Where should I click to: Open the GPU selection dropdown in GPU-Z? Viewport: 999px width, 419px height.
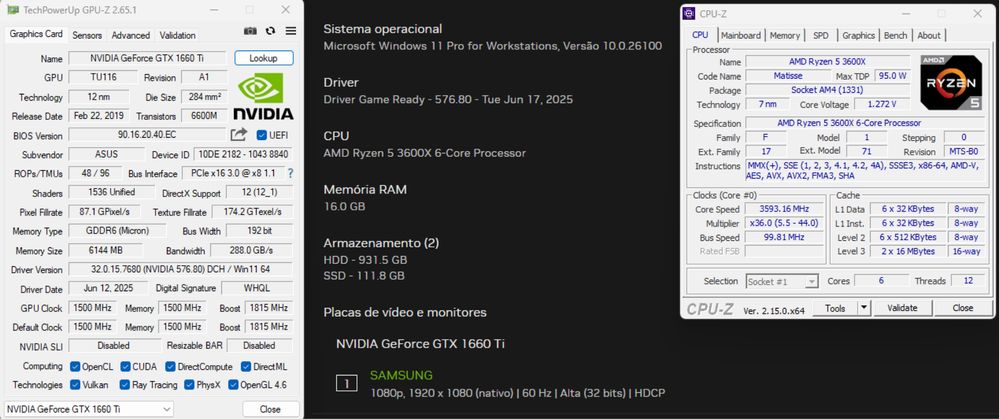(89, 409)
